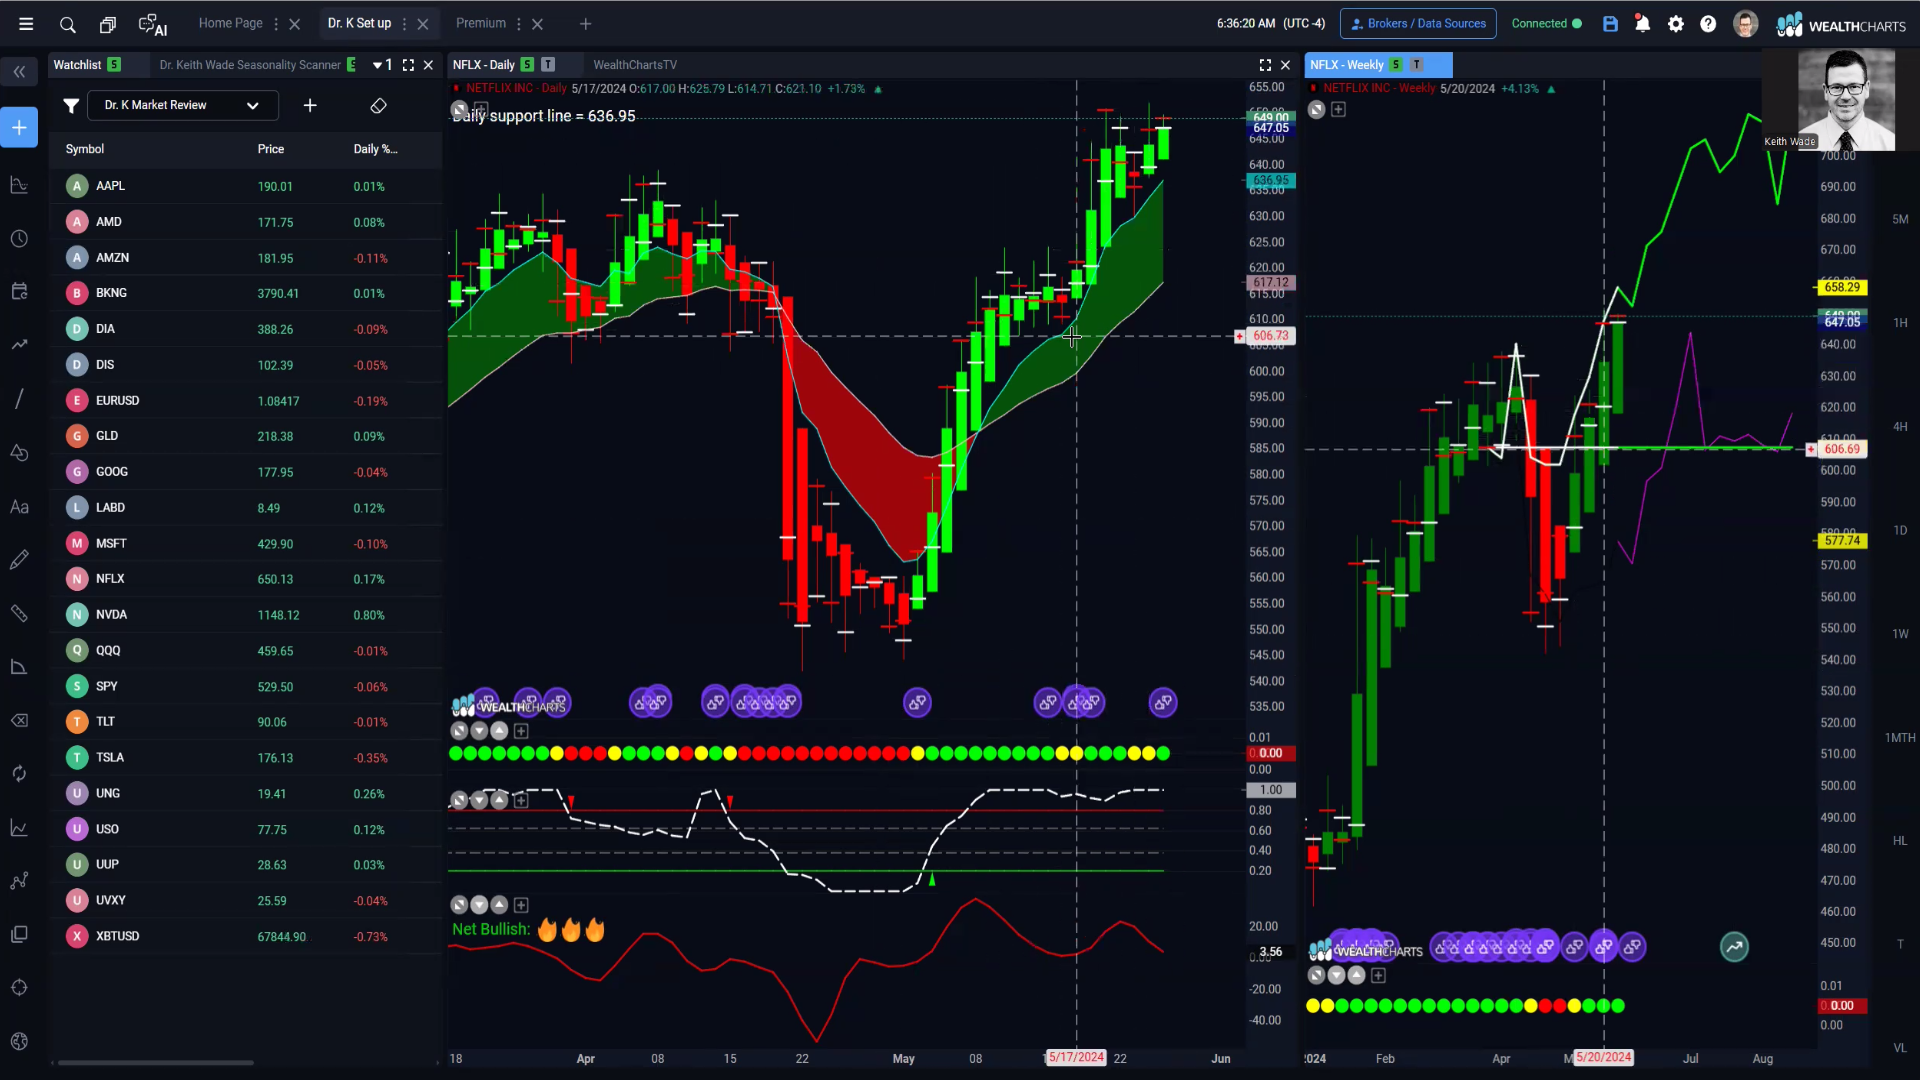Hide the daily chart main indicator via slashed-circle

(459, 109)
